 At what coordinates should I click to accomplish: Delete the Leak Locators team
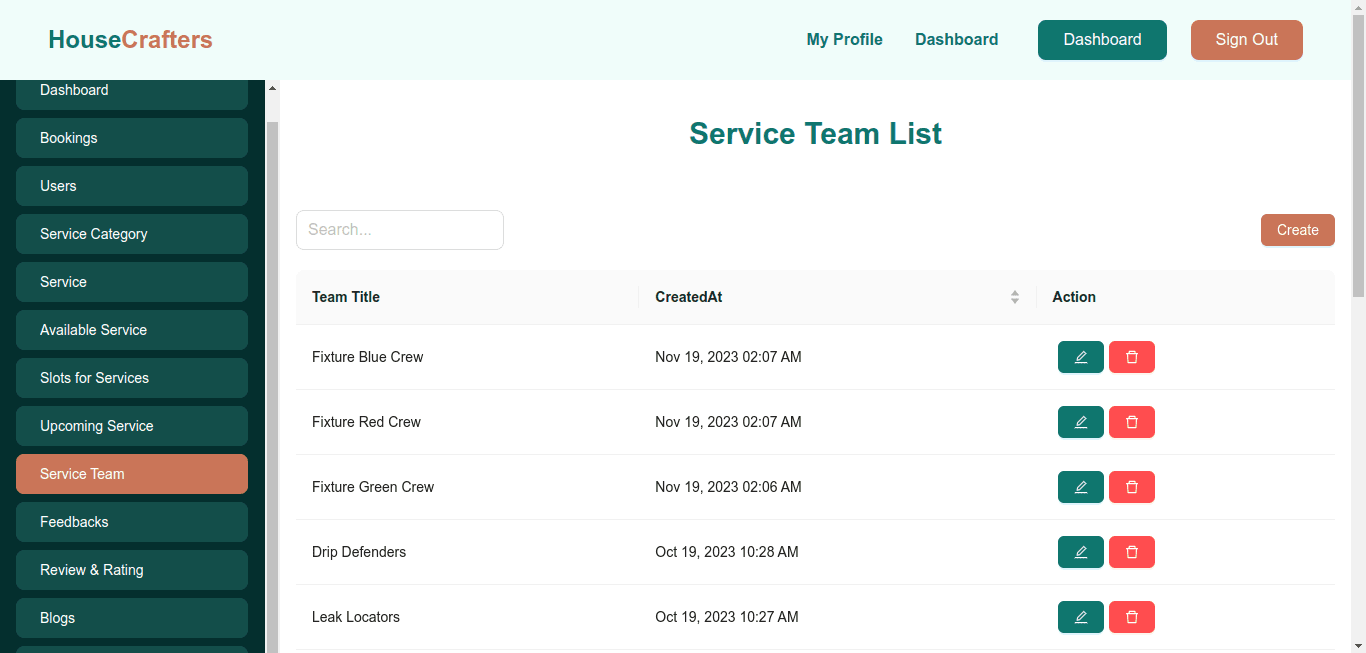coord(1131,617)
